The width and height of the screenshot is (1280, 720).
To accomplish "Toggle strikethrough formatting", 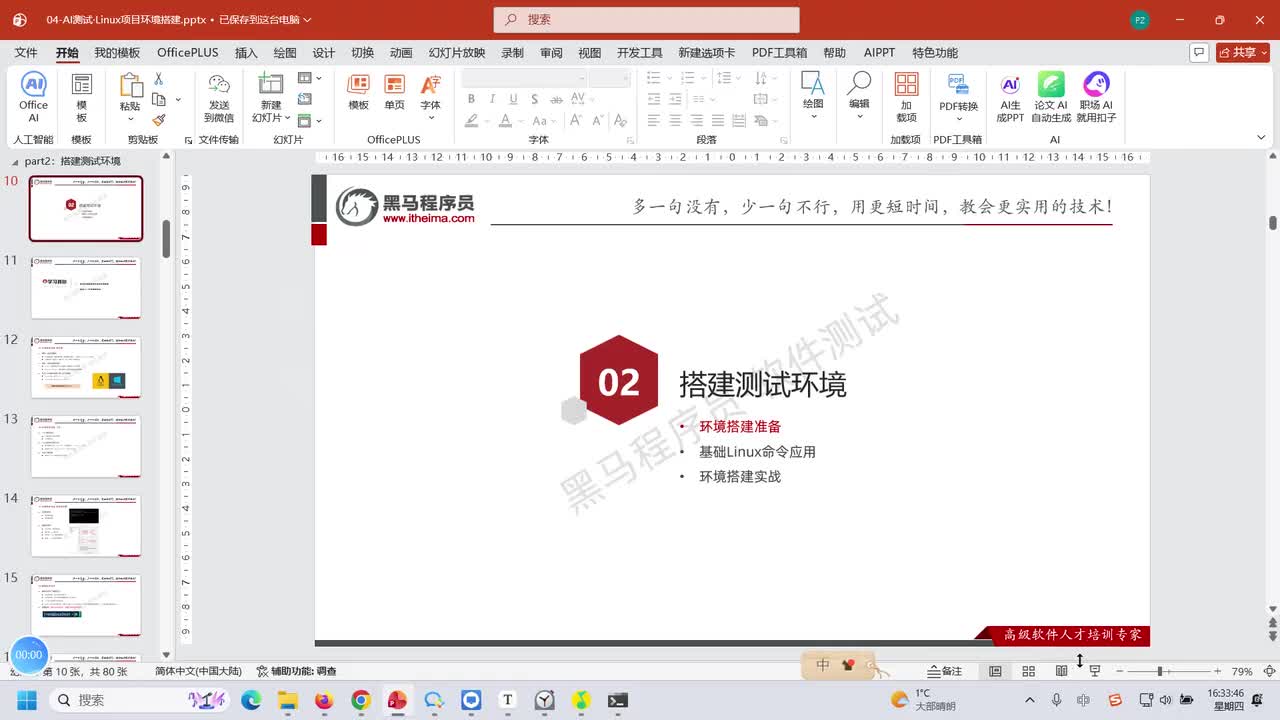I will click(x=555, y=99).
